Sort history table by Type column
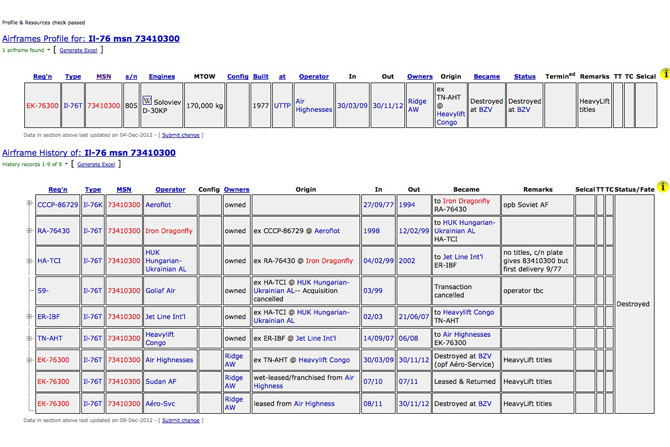The height and width of the screenshot is (447, 670). click(93, 189)
